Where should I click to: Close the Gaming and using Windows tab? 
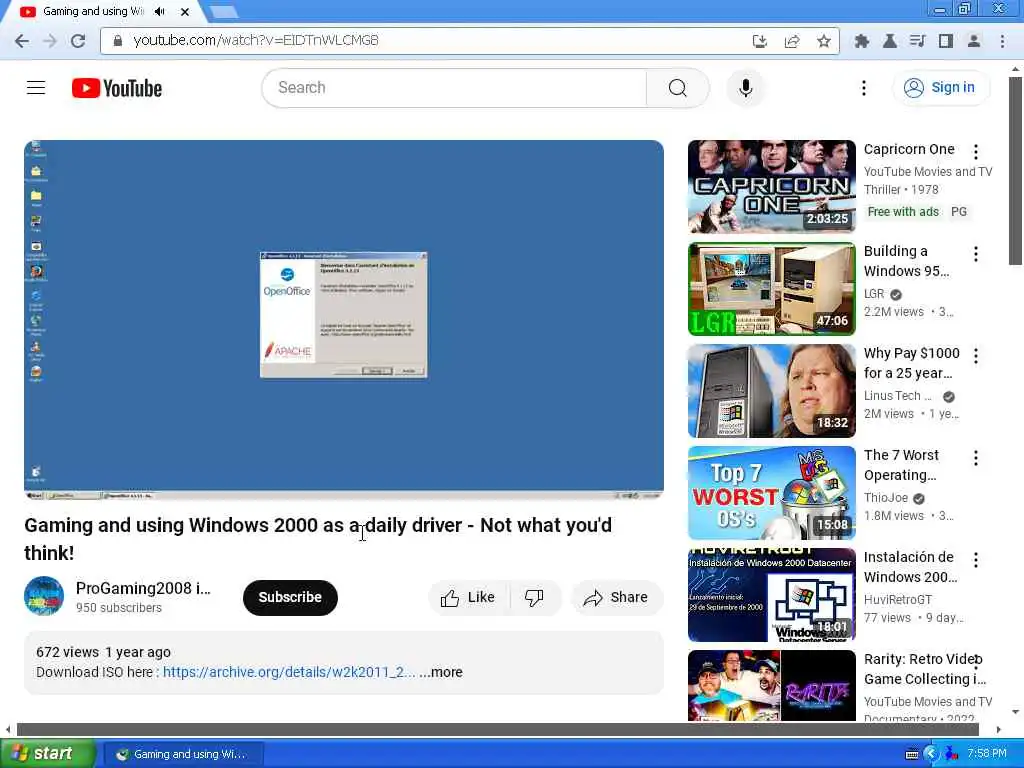coord(185,11)
